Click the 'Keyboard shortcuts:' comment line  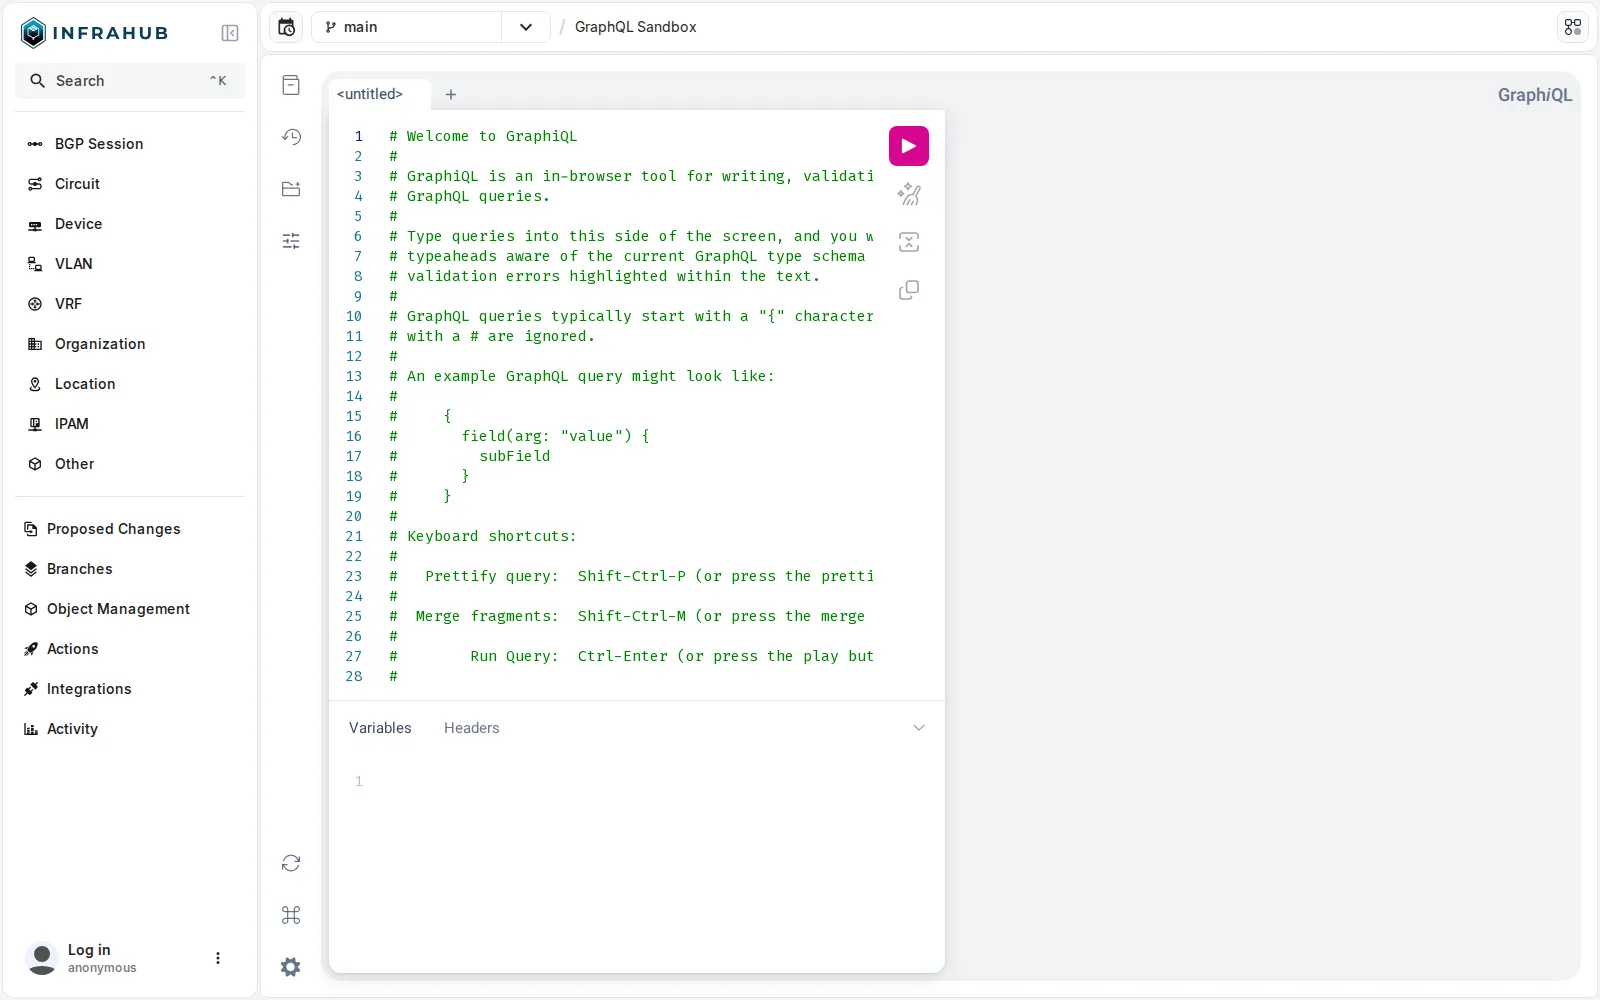483,536
